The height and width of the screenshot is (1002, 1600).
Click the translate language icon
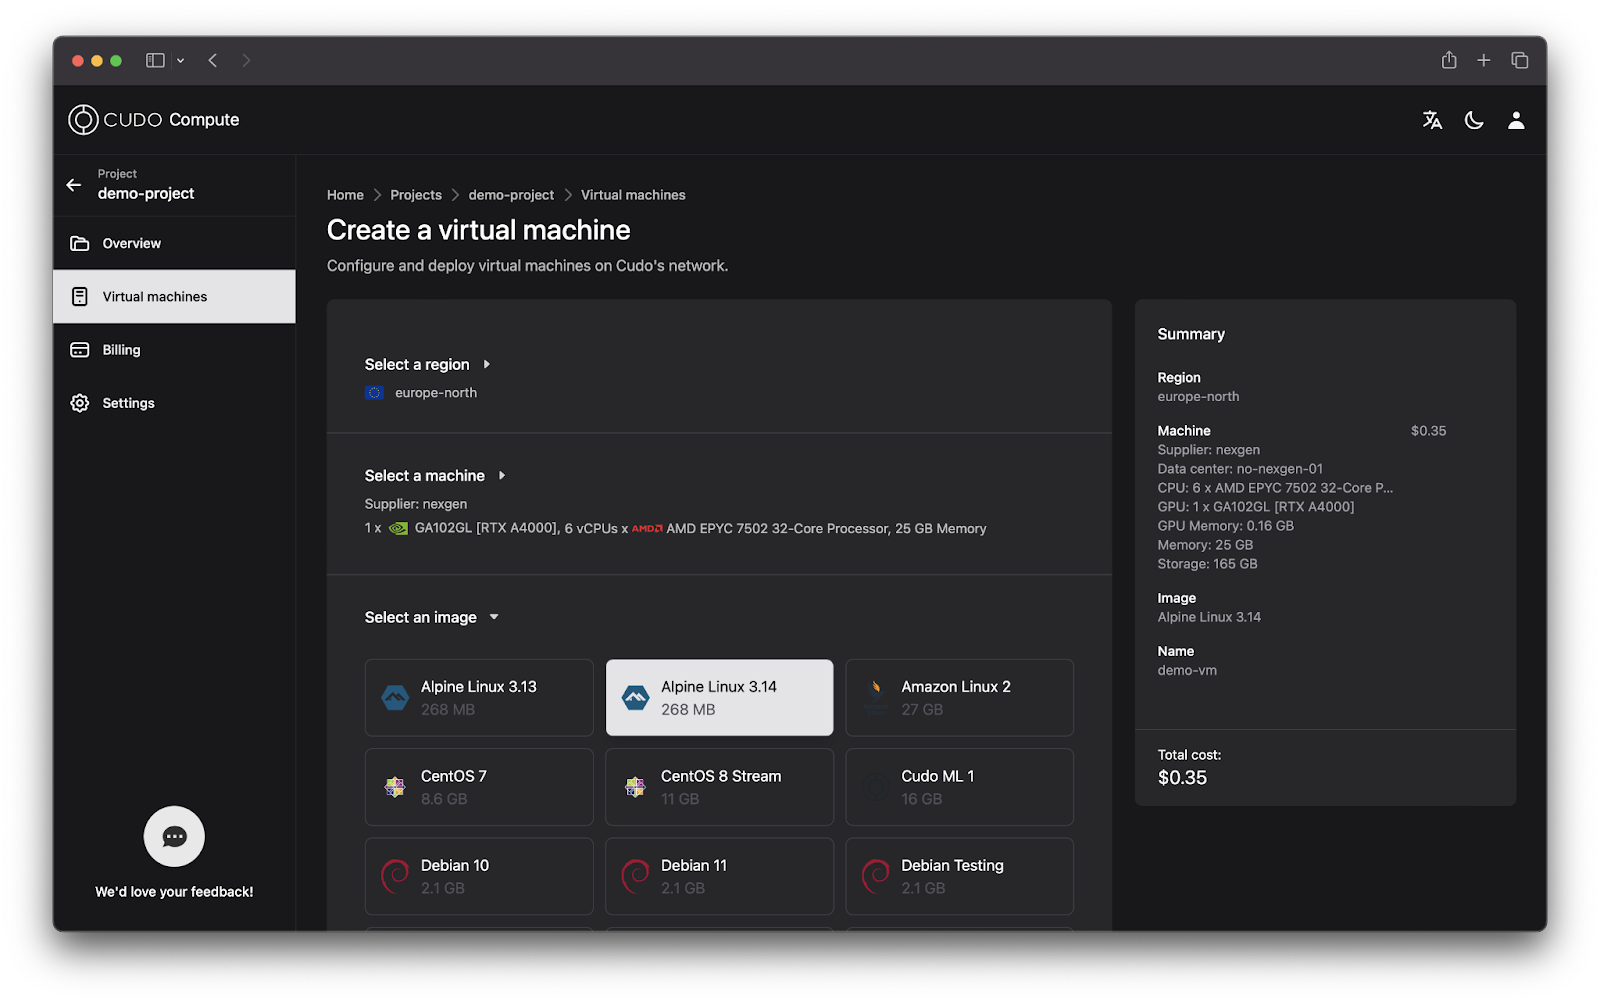[x=1432, y=120]
